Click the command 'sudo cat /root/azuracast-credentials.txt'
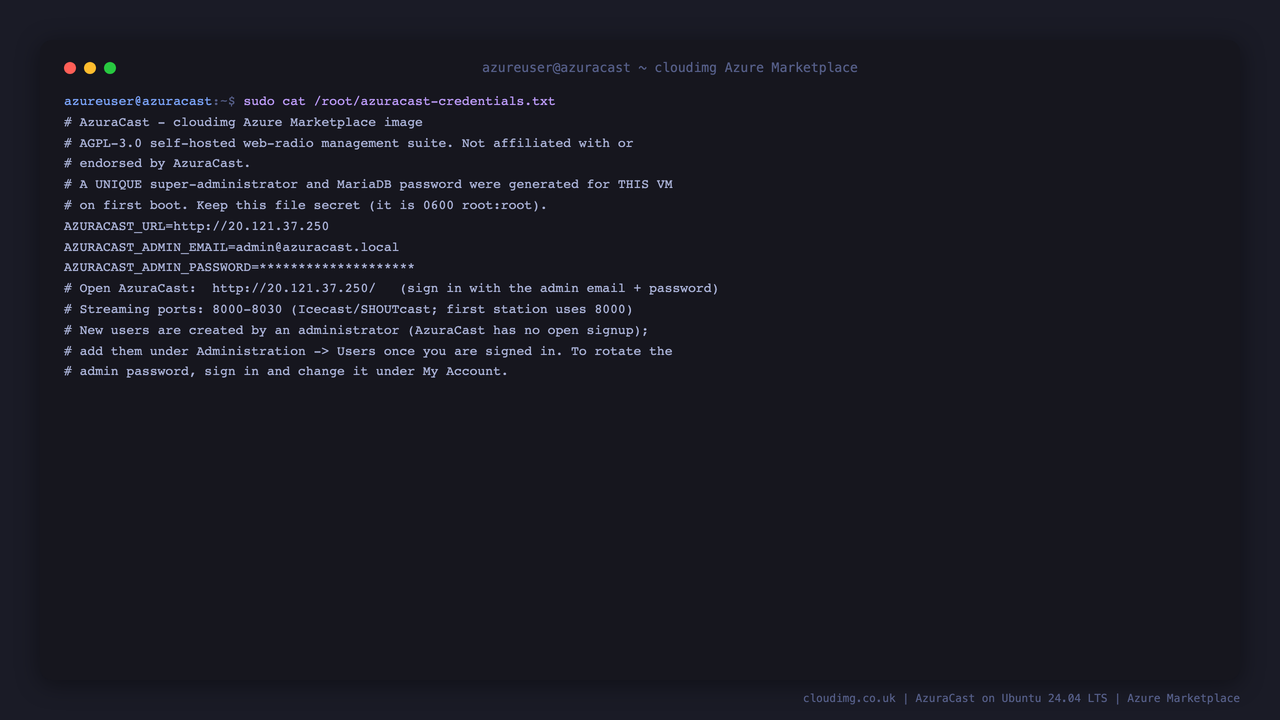Image resolution: width=1280 pixels, height=720 pixels. (x=399, y=101)
